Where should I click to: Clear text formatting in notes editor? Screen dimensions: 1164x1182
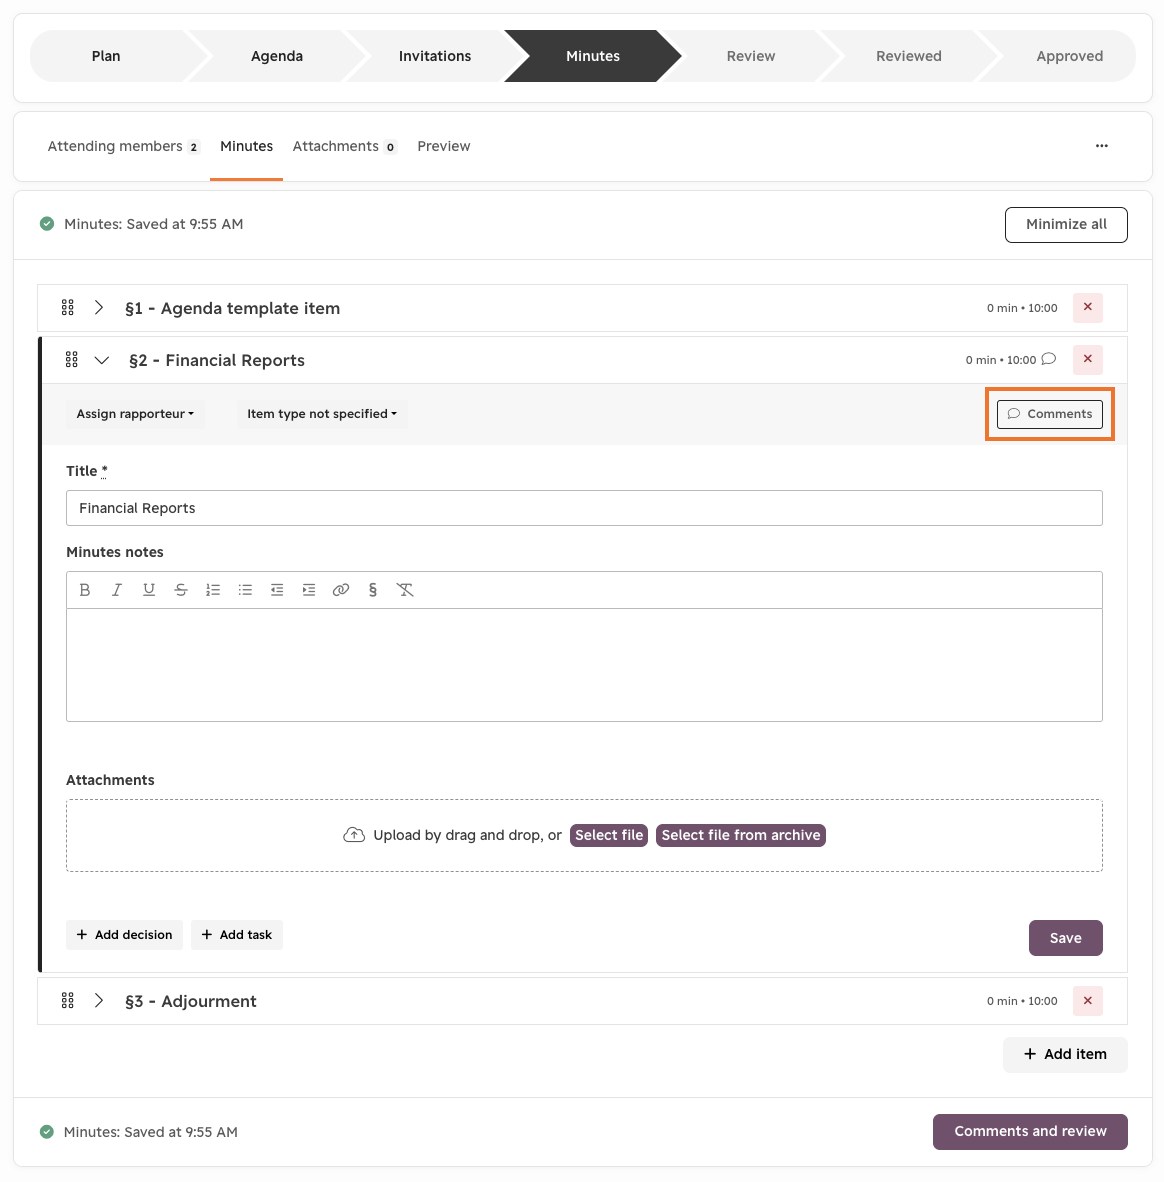[x=405, y=589]
